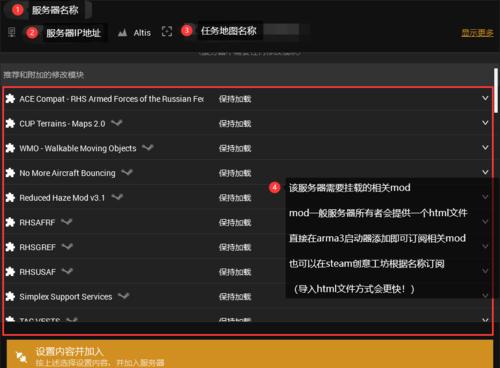Viewport: 500px width, 368px height.
Task: Click the mod list vertical scrollbar
Action: coord(496,91)
